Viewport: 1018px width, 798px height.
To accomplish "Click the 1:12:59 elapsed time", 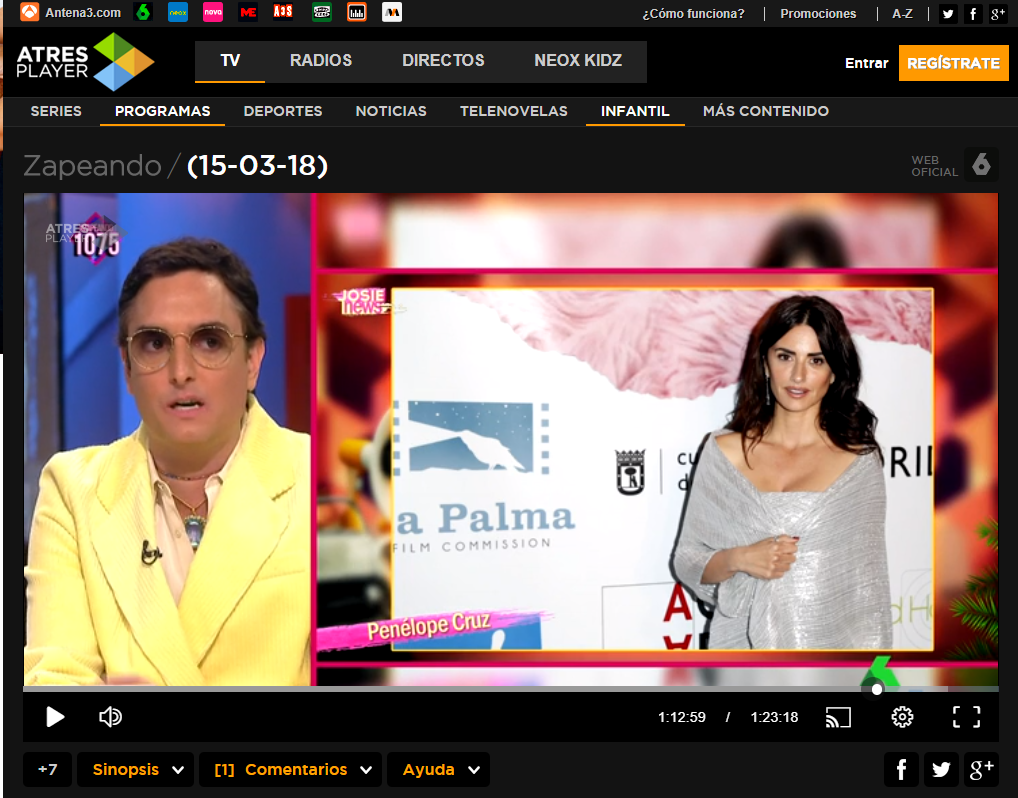I will click(x=682, y=717).
